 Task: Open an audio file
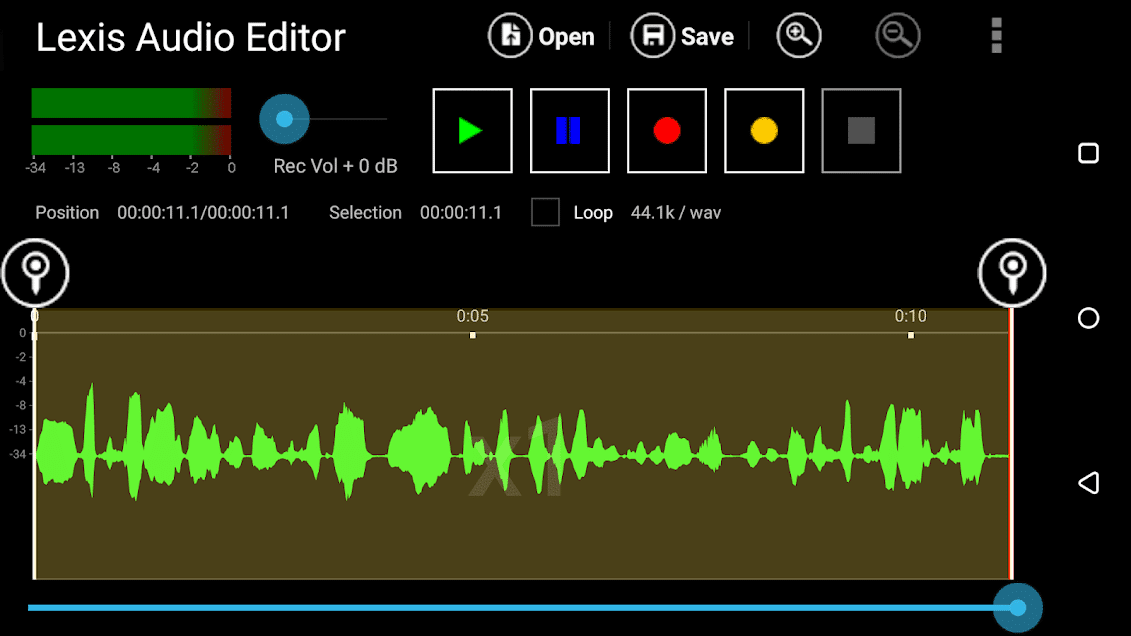[x=541, y=37]
